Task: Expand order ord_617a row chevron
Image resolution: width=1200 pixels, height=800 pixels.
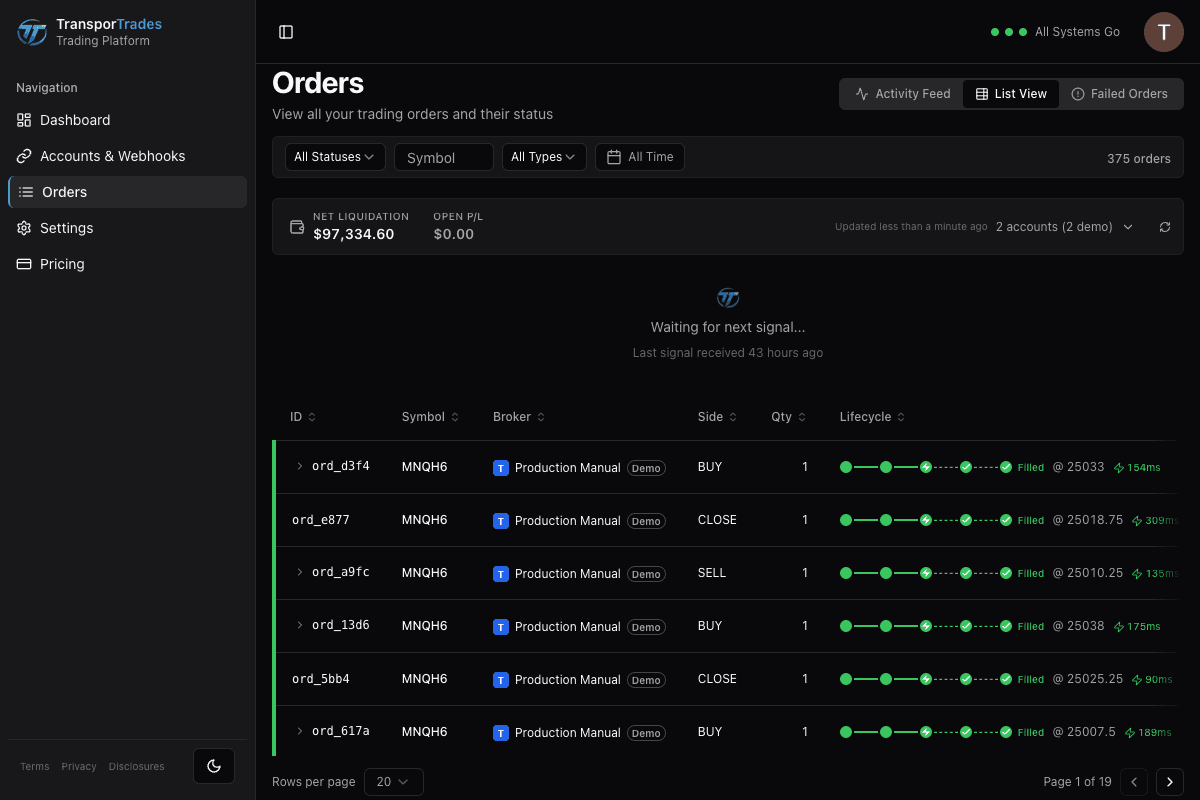Action: tap(299, 731)
